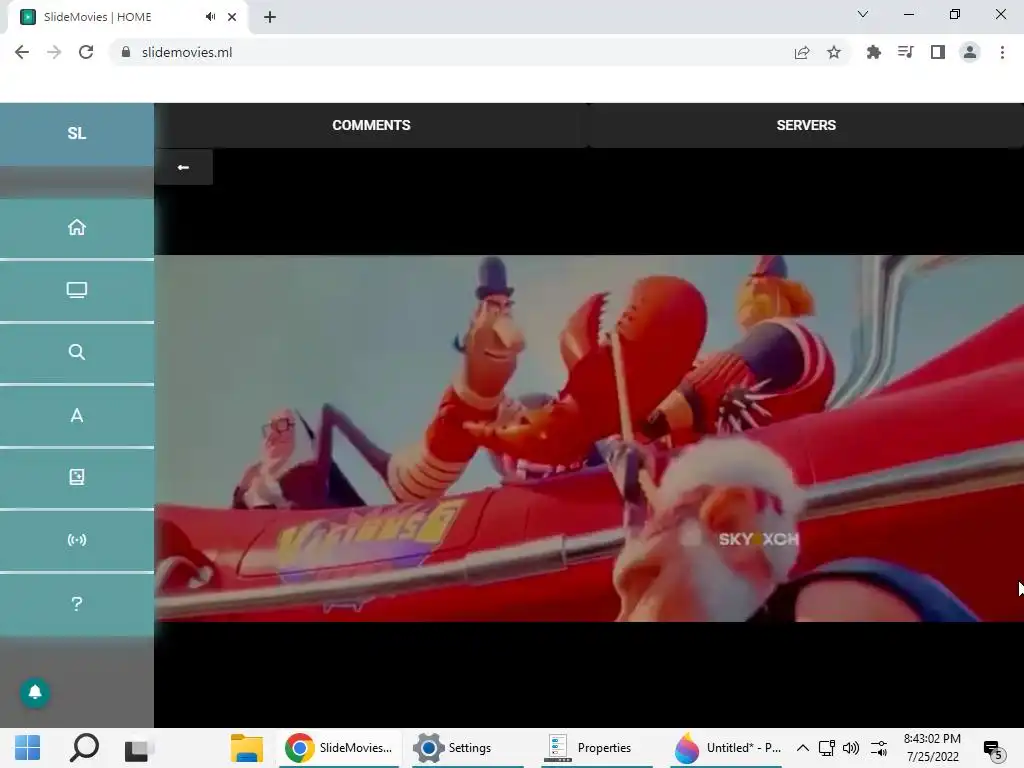Open the TV shows monitor icon
The image size is (1024, 768).
[76, 290]
